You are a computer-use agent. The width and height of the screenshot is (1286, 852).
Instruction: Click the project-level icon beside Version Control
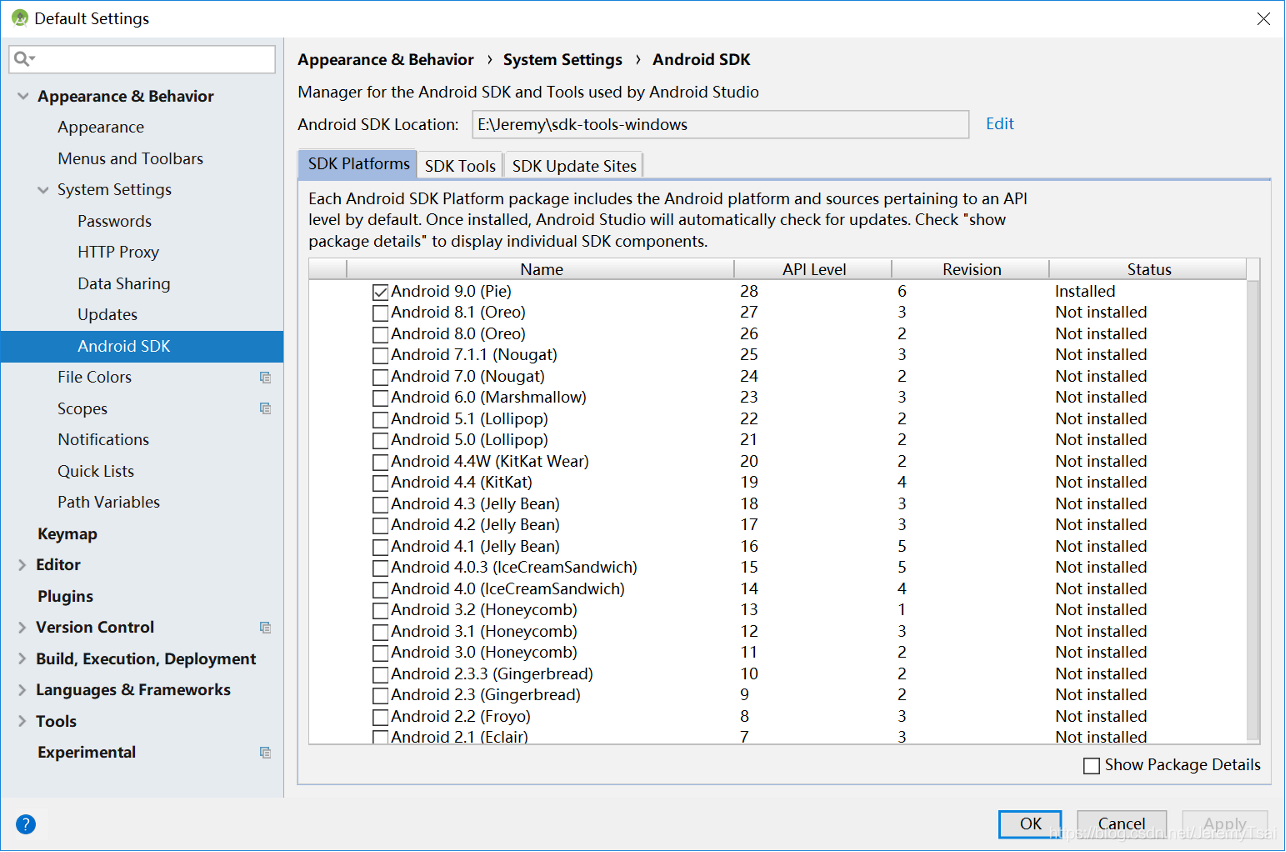coord(265,627)
